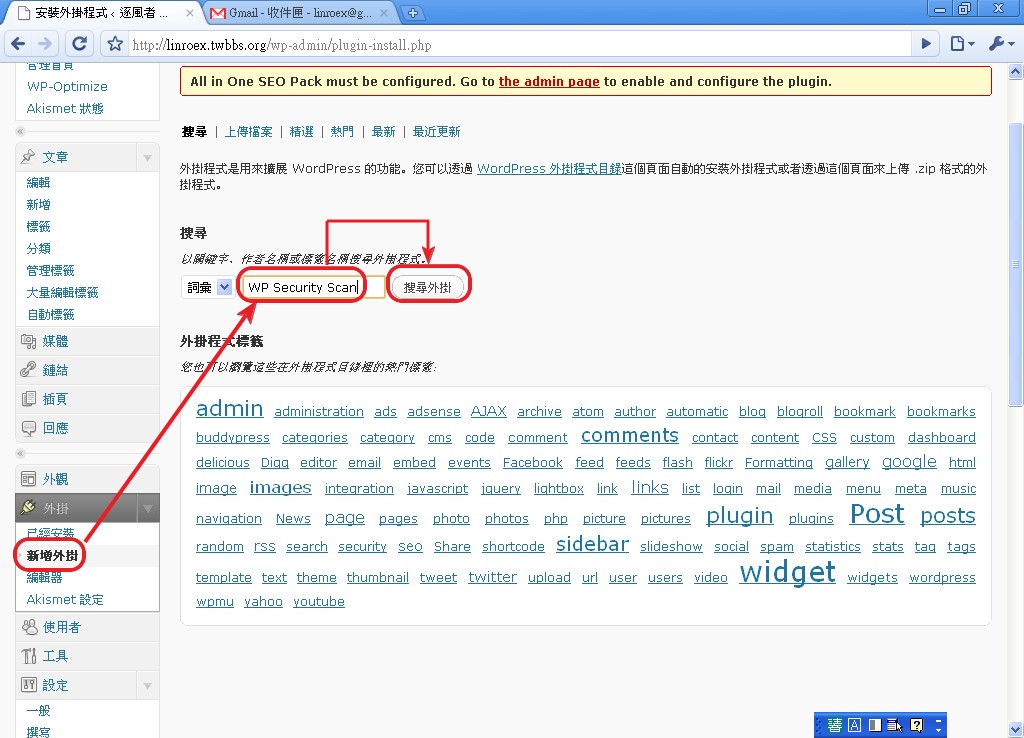Screen dimensions: 1024x738
Task: Click the IME language bar 嘗 icon
Action: (834, 725)
